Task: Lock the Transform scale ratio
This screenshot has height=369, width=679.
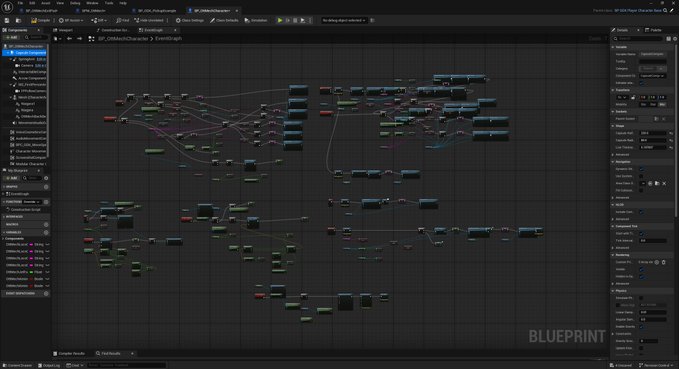Action: 633,97
